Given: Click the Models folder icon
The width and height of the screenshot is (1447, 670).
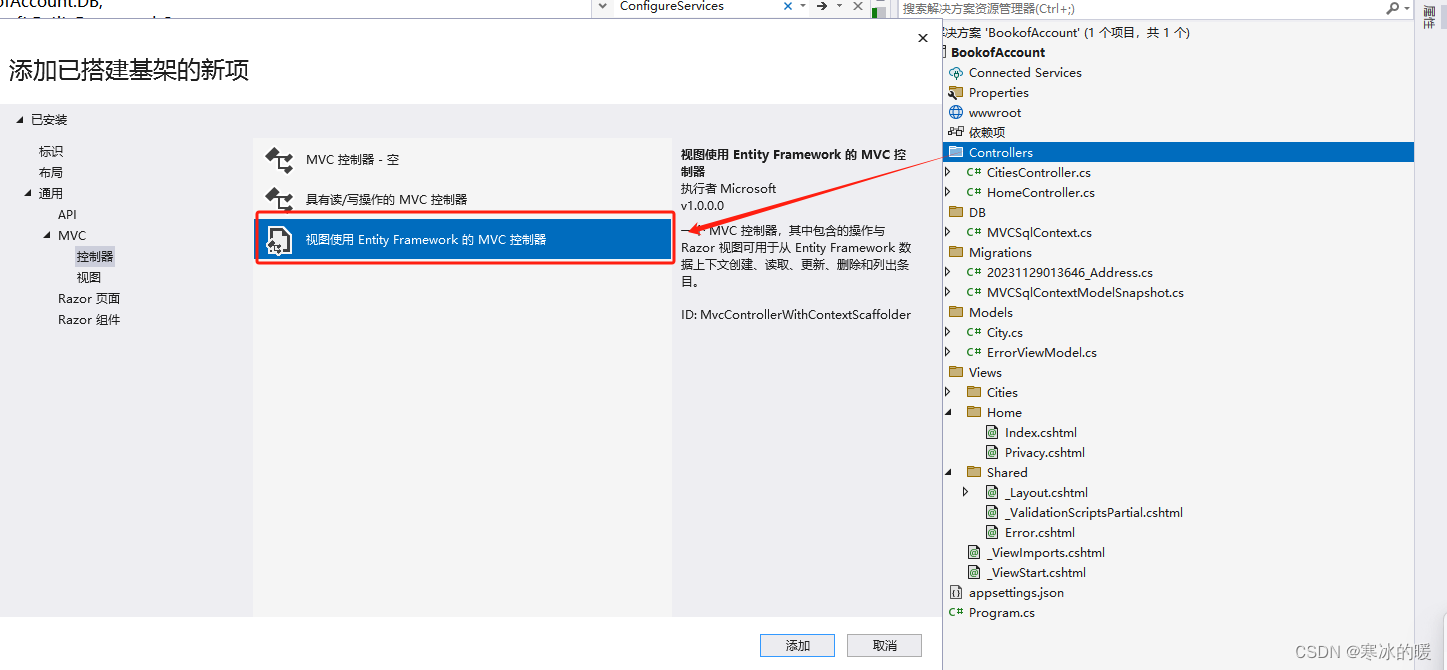Looking at the screenshot, I should click(956, 313).
